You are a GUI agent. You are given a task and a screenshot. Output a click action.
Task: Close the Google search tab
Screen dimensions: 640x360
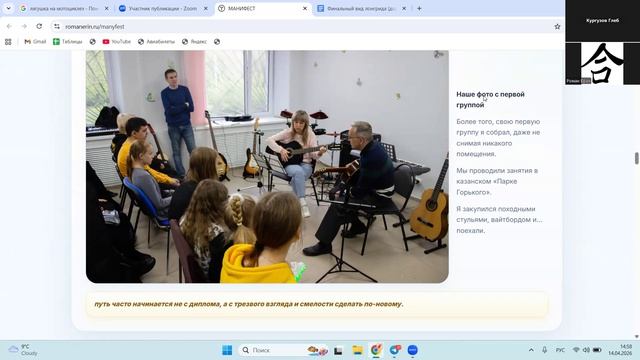pos(107,8)
